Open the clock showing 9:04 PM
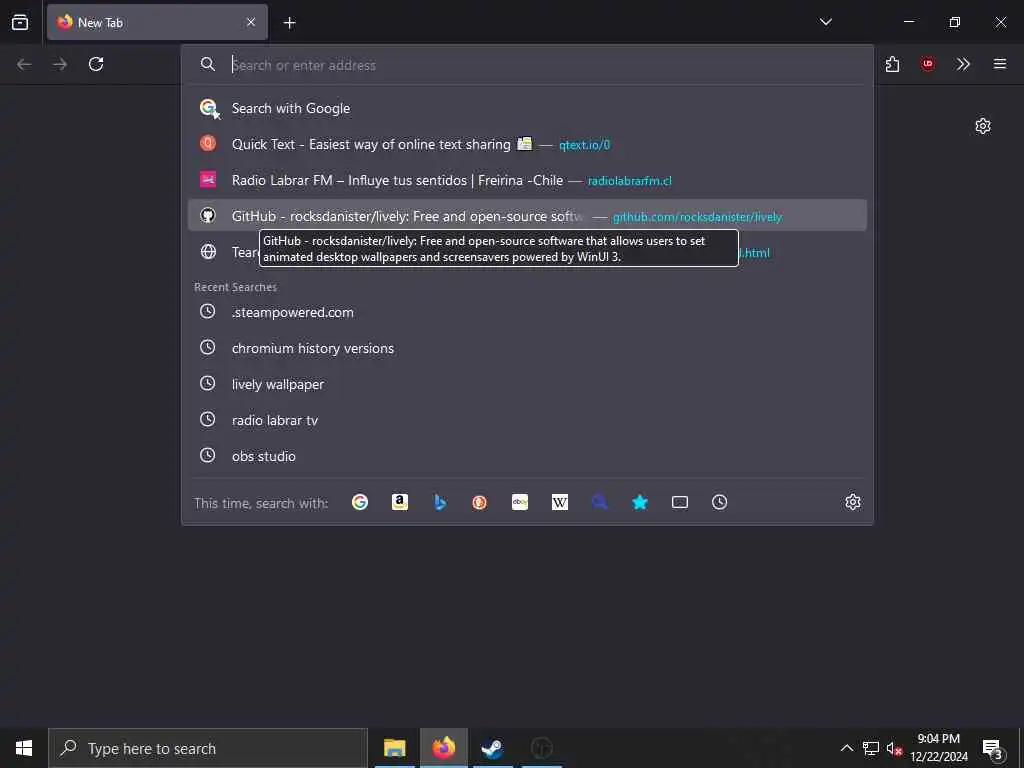1024x768 pixels. (938, 748)
